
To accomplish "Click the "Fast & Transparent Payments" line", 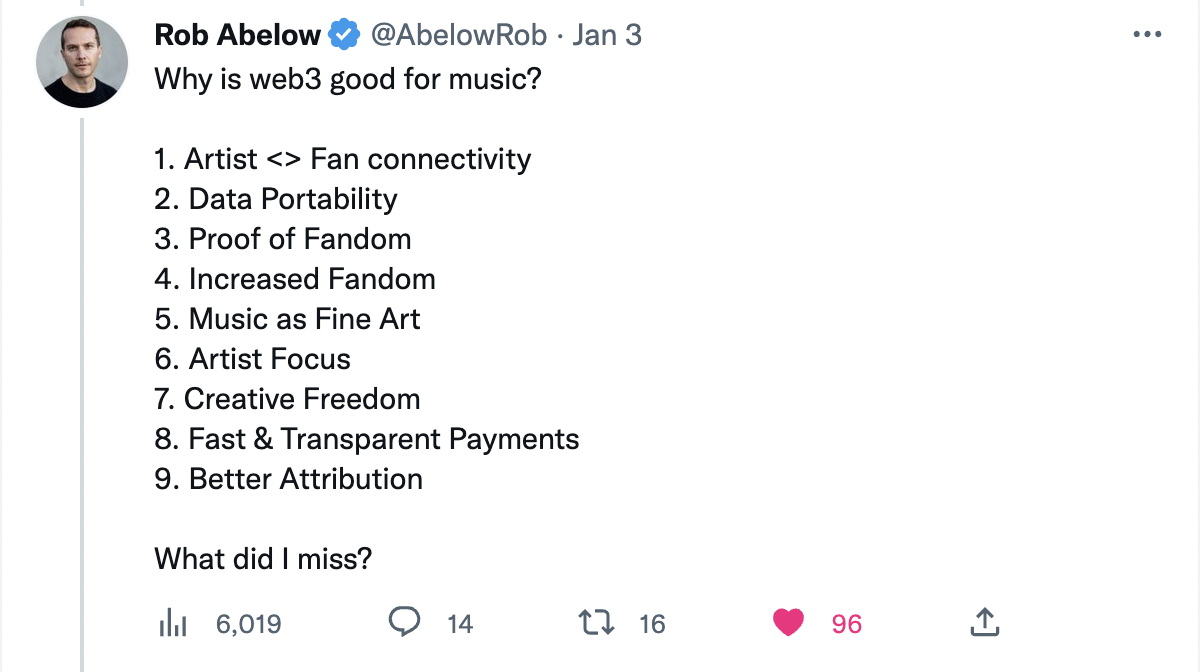I will pos(367,438).
